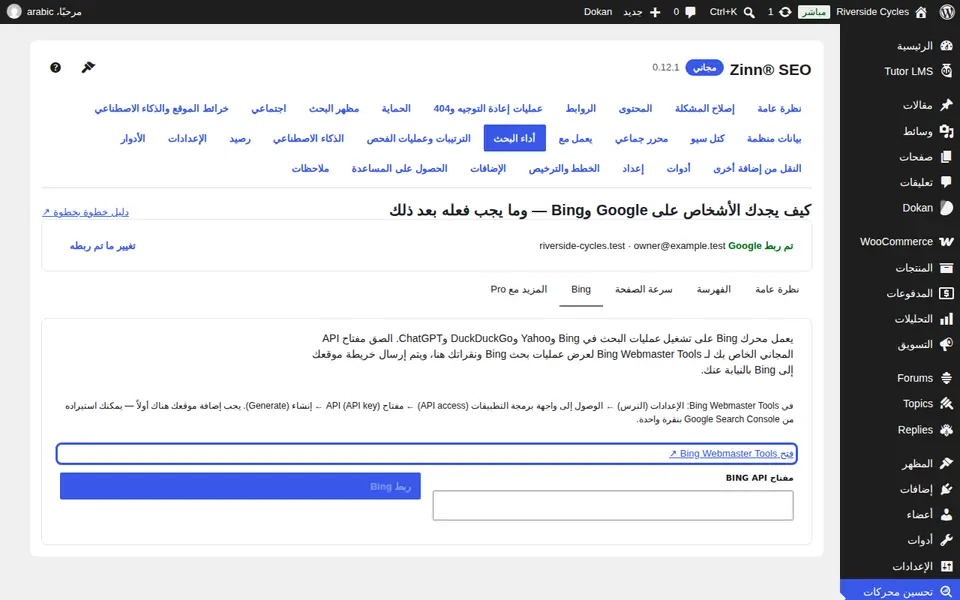The height and width of the screenshot is (600, 960).
Task: Open إصلاح المشكلة navigation item
Action: click(705, 108)
